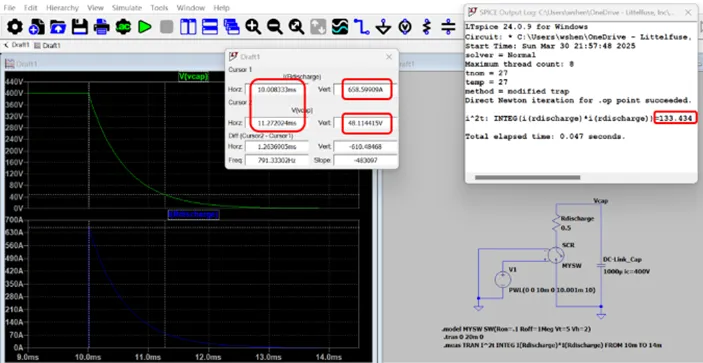Viewport: 703px width, 363px height.
Task: Save the schematic with the floppy disk icon
Action: (80, 27)
